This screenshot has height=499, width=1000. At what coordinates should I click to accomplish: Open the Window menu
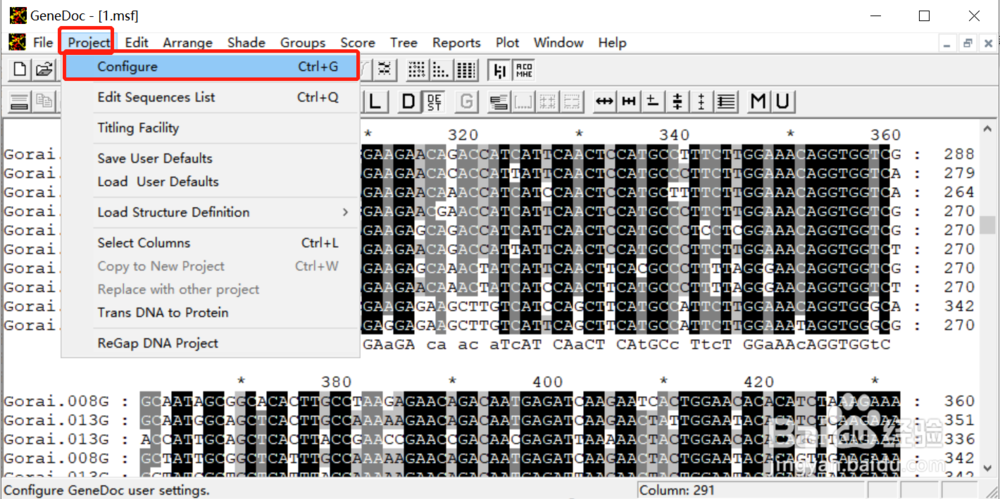coord(559,43)
